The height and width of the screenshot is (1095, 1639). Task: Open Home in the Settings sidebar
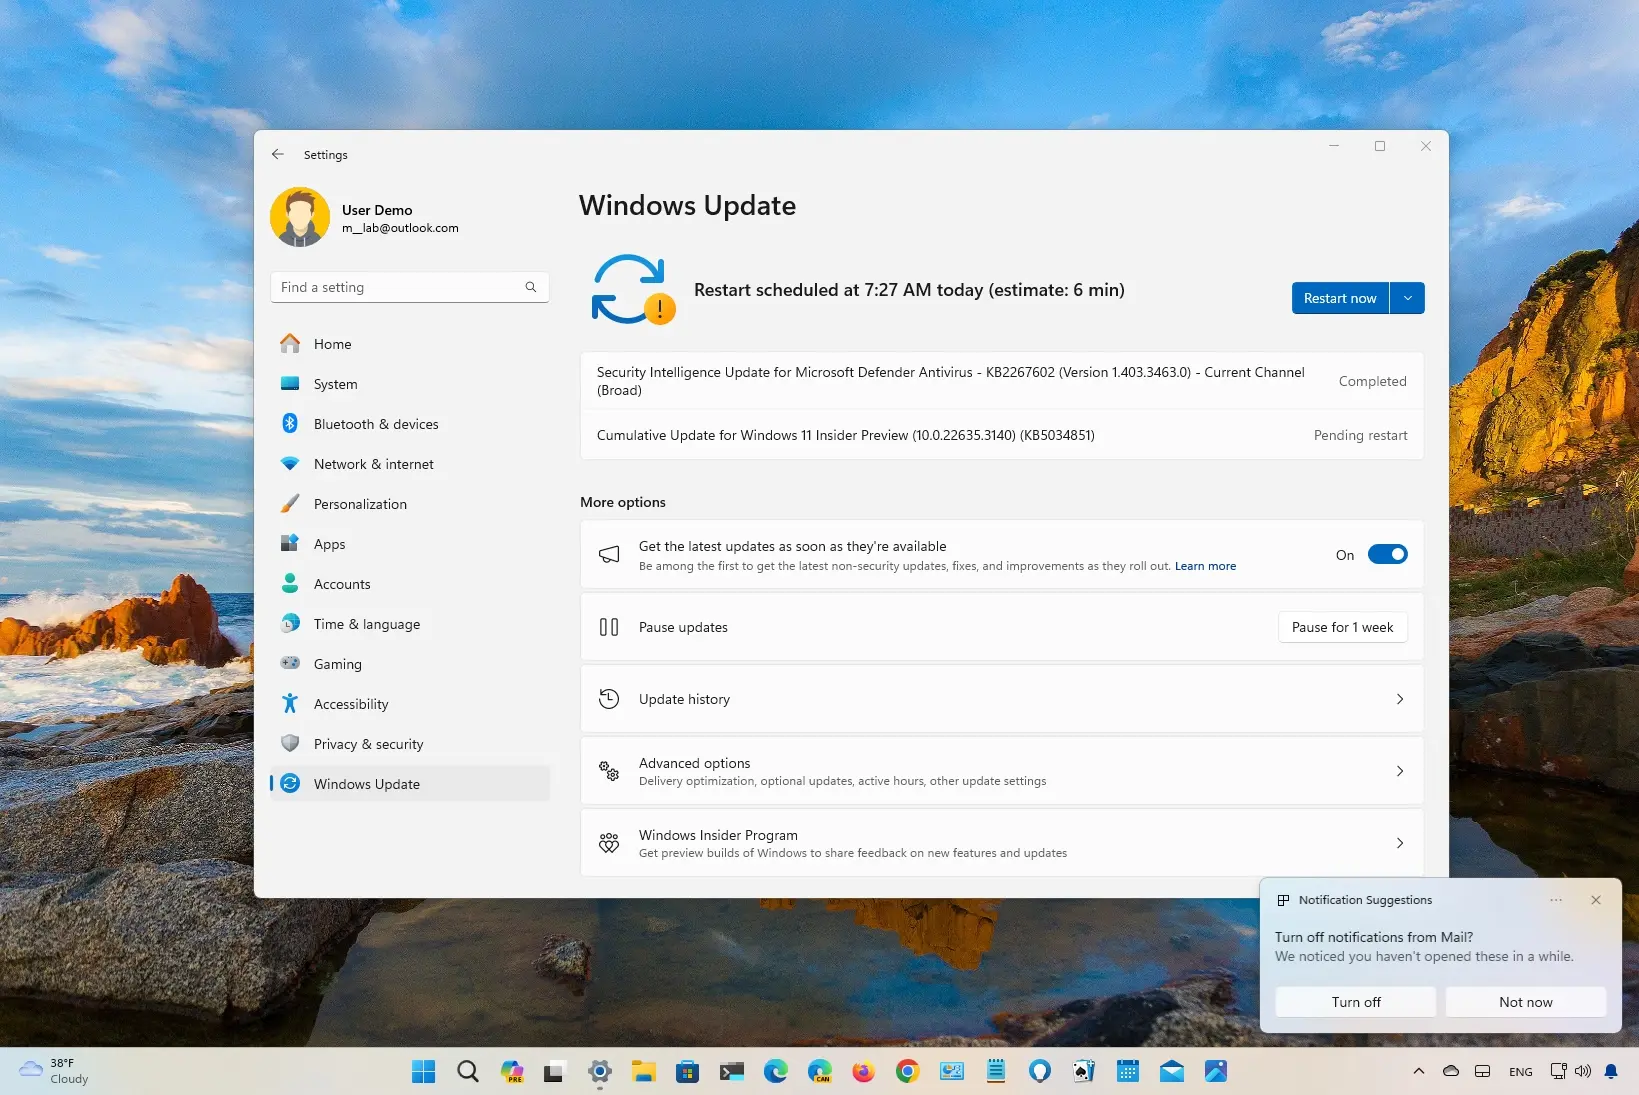410,344
